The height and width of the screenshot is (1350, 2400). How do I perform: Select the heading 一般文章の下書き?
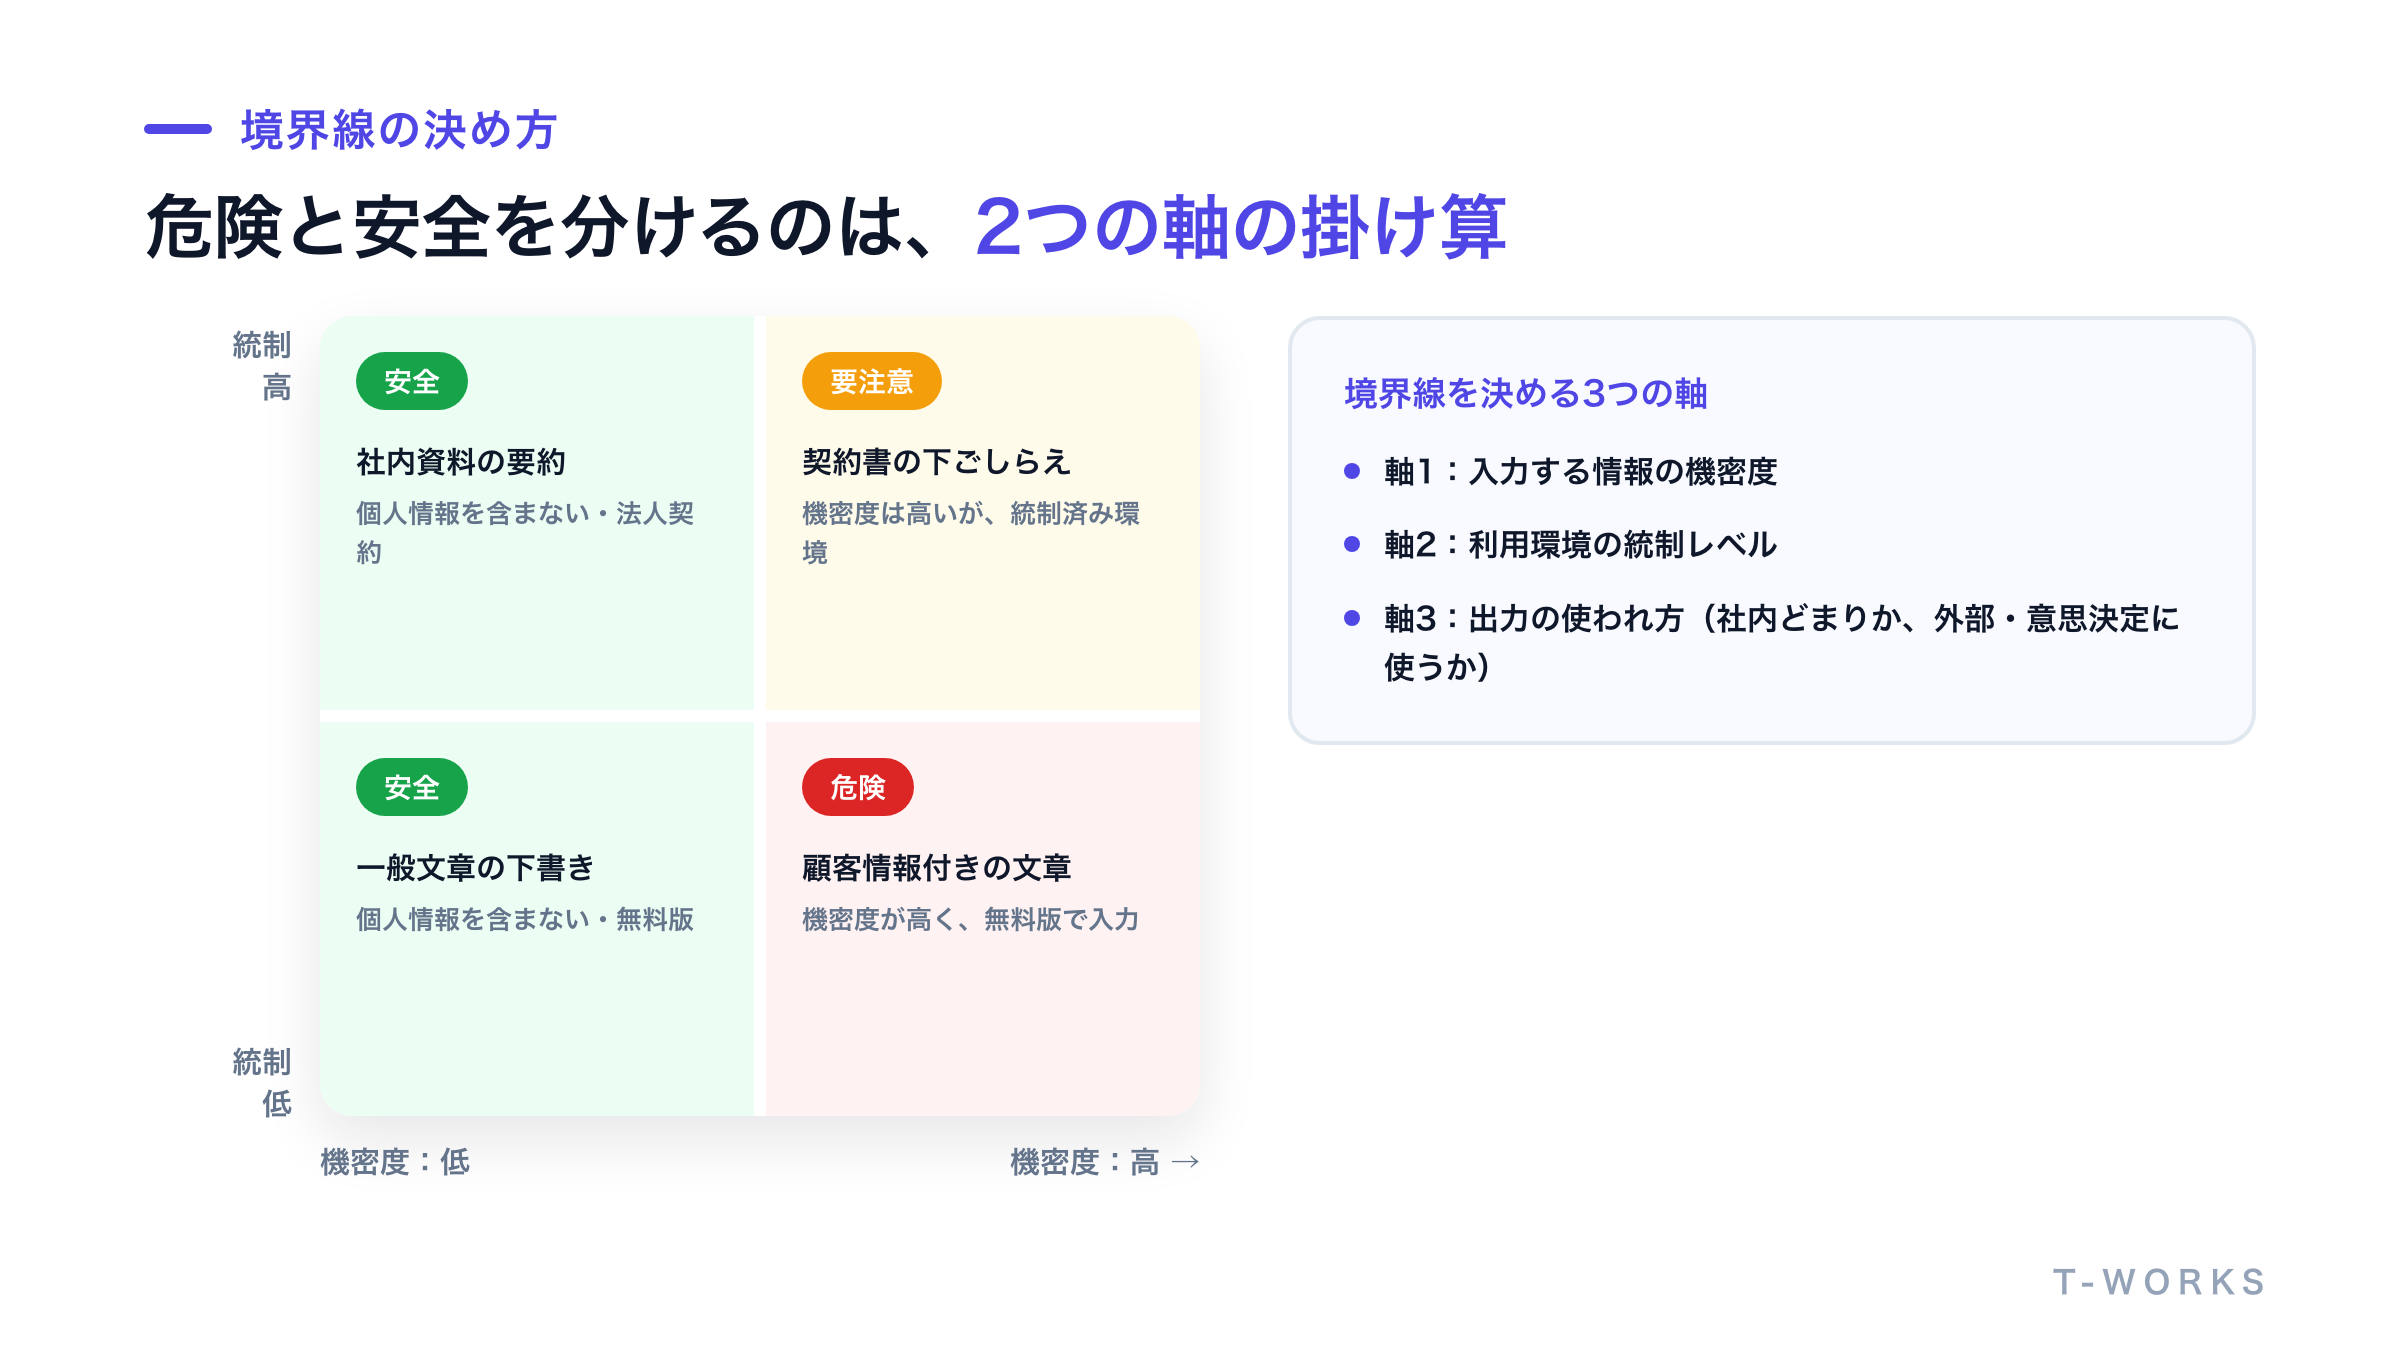click(x=476, y=868)
